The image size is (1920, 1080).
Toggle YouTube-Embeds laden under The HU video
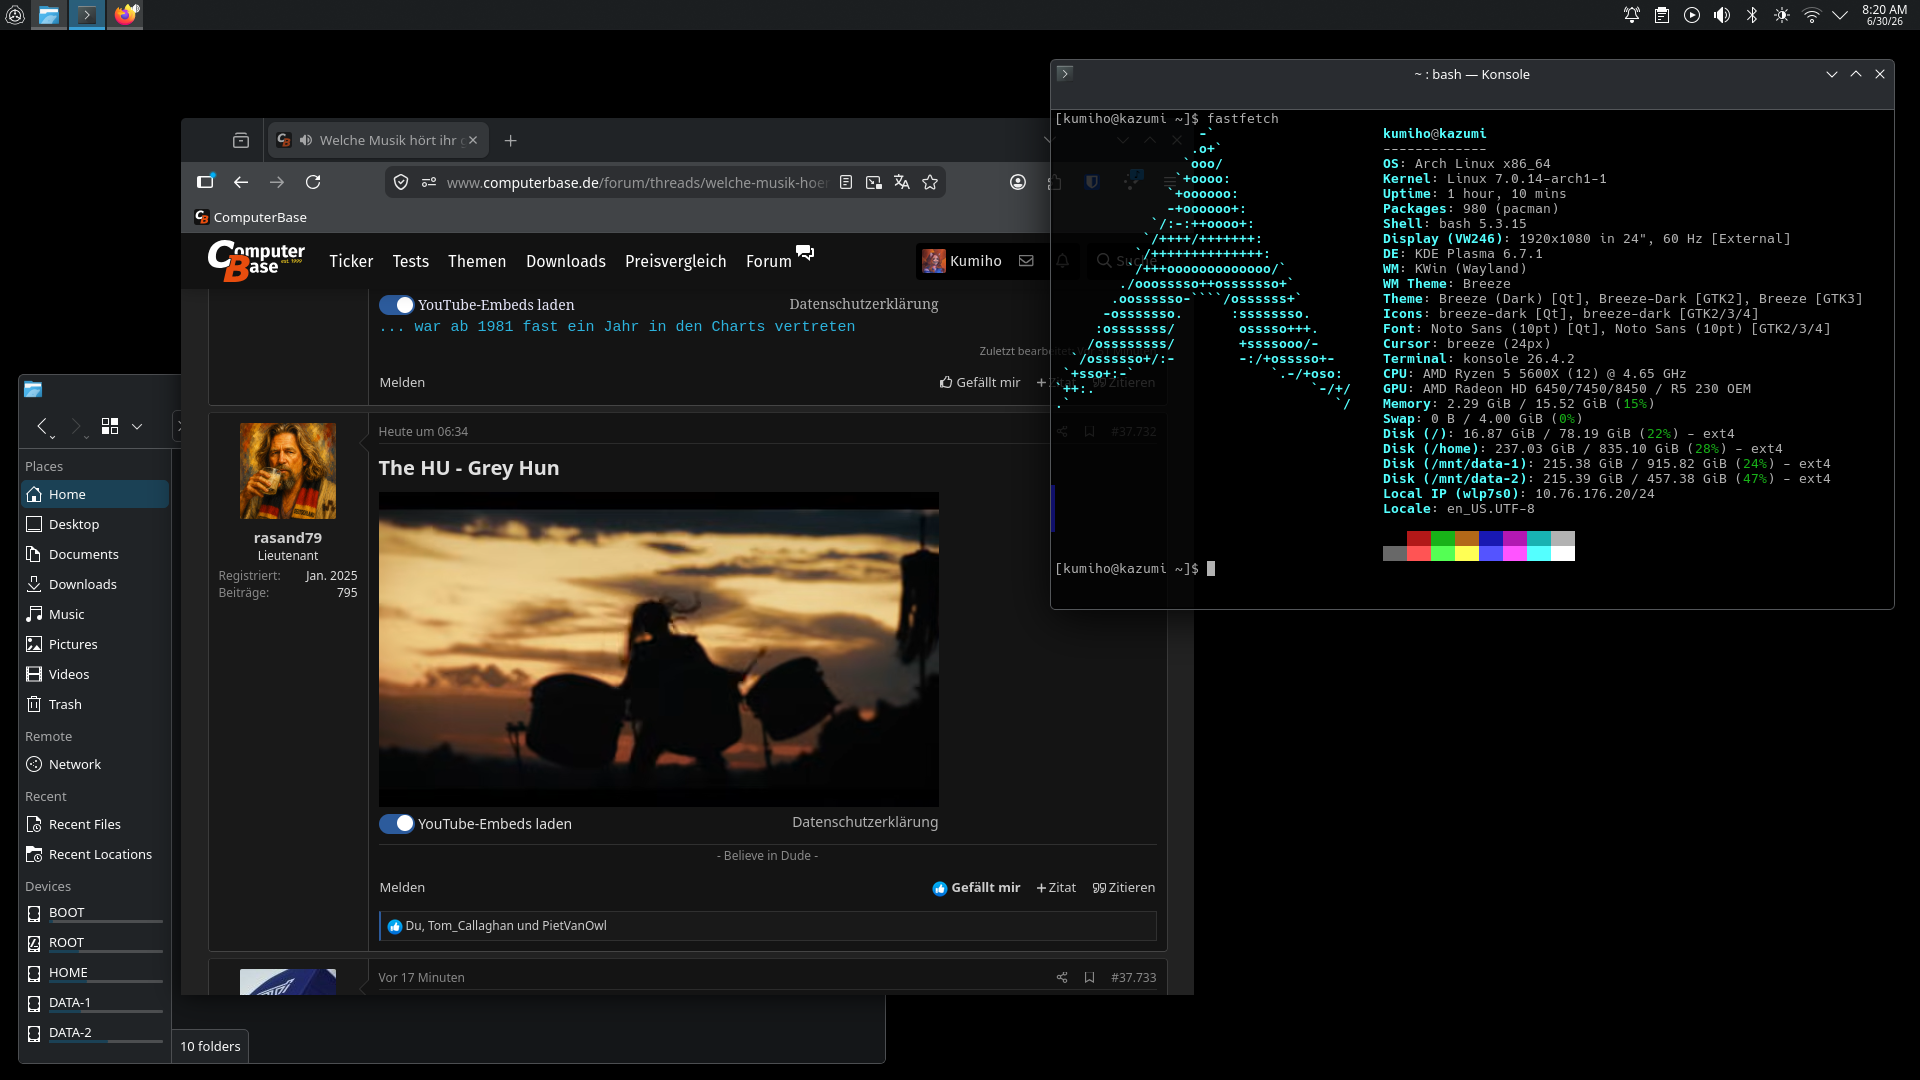click(x=397, y=824)
